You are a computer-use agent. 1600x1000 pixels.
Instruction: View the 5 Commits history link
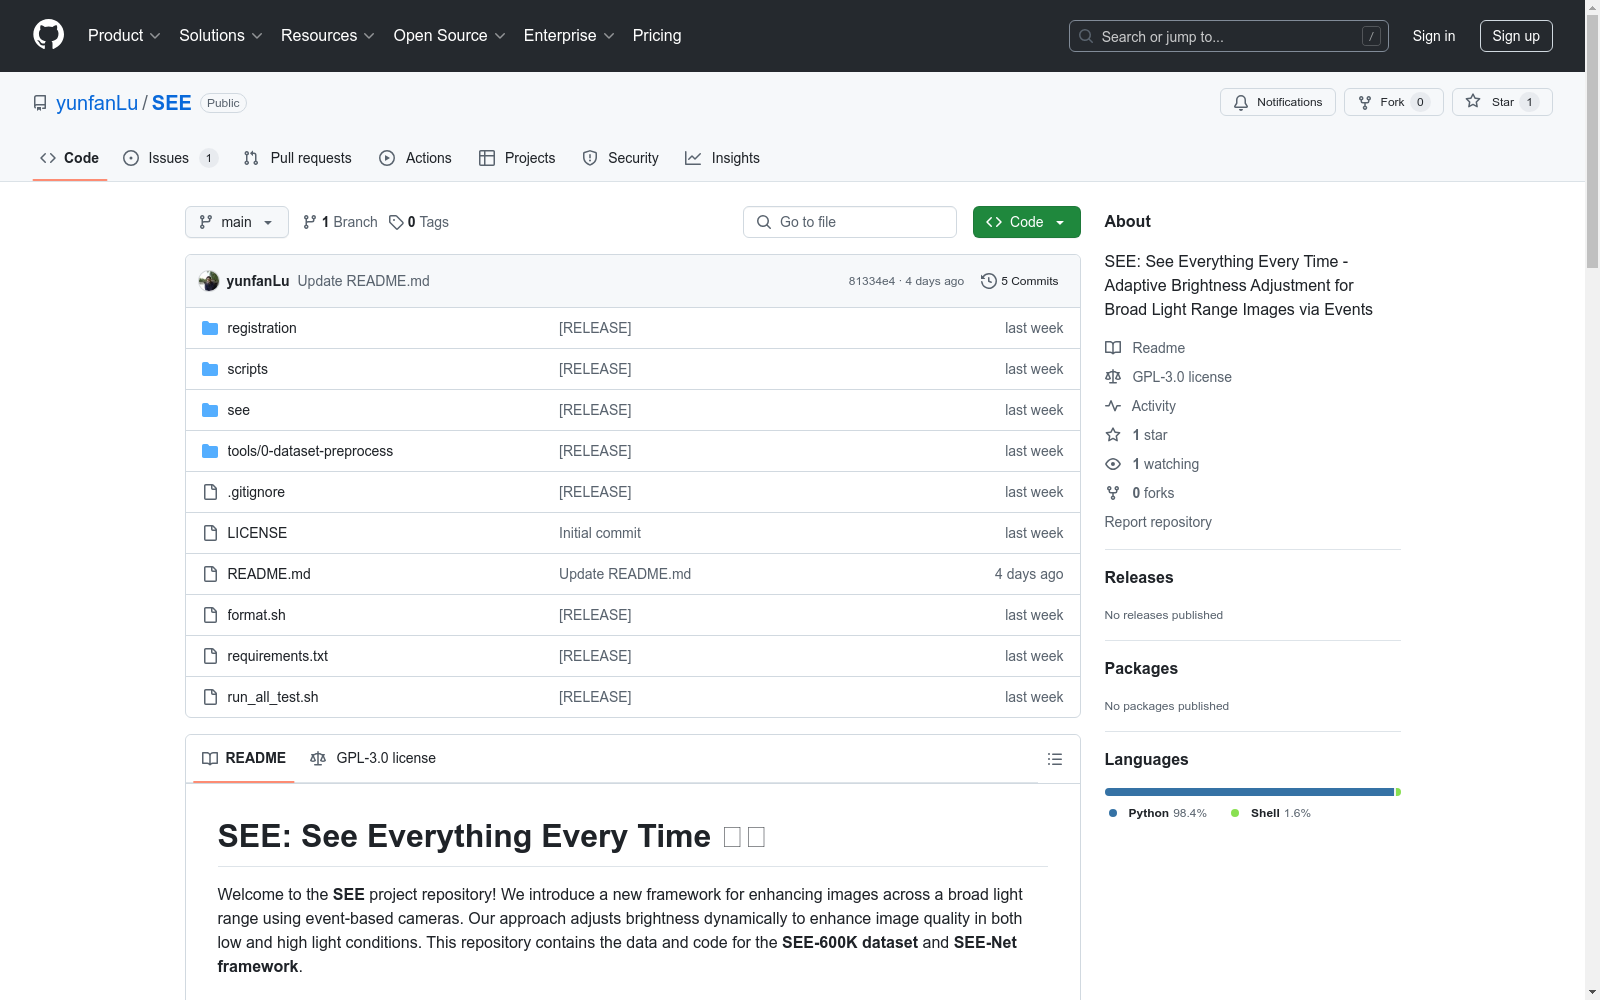pos(1020,281)
